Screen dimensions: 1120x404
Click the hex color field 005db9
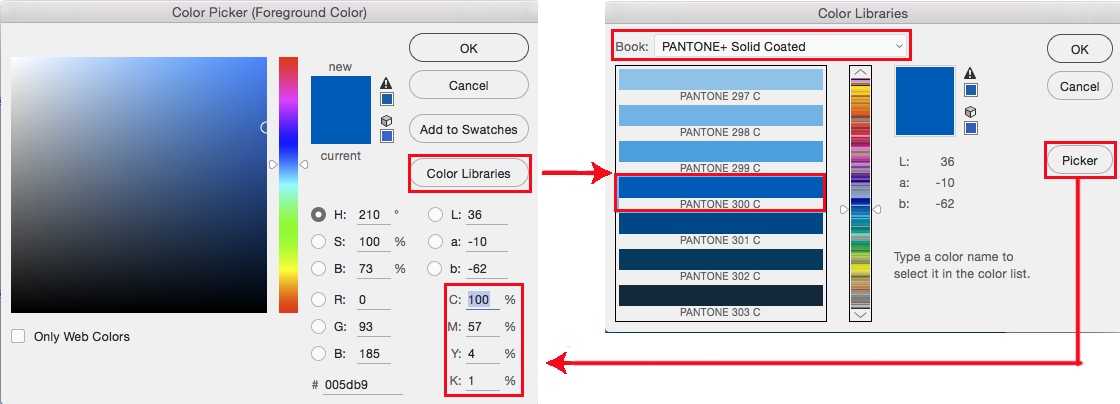pos(363,385)
